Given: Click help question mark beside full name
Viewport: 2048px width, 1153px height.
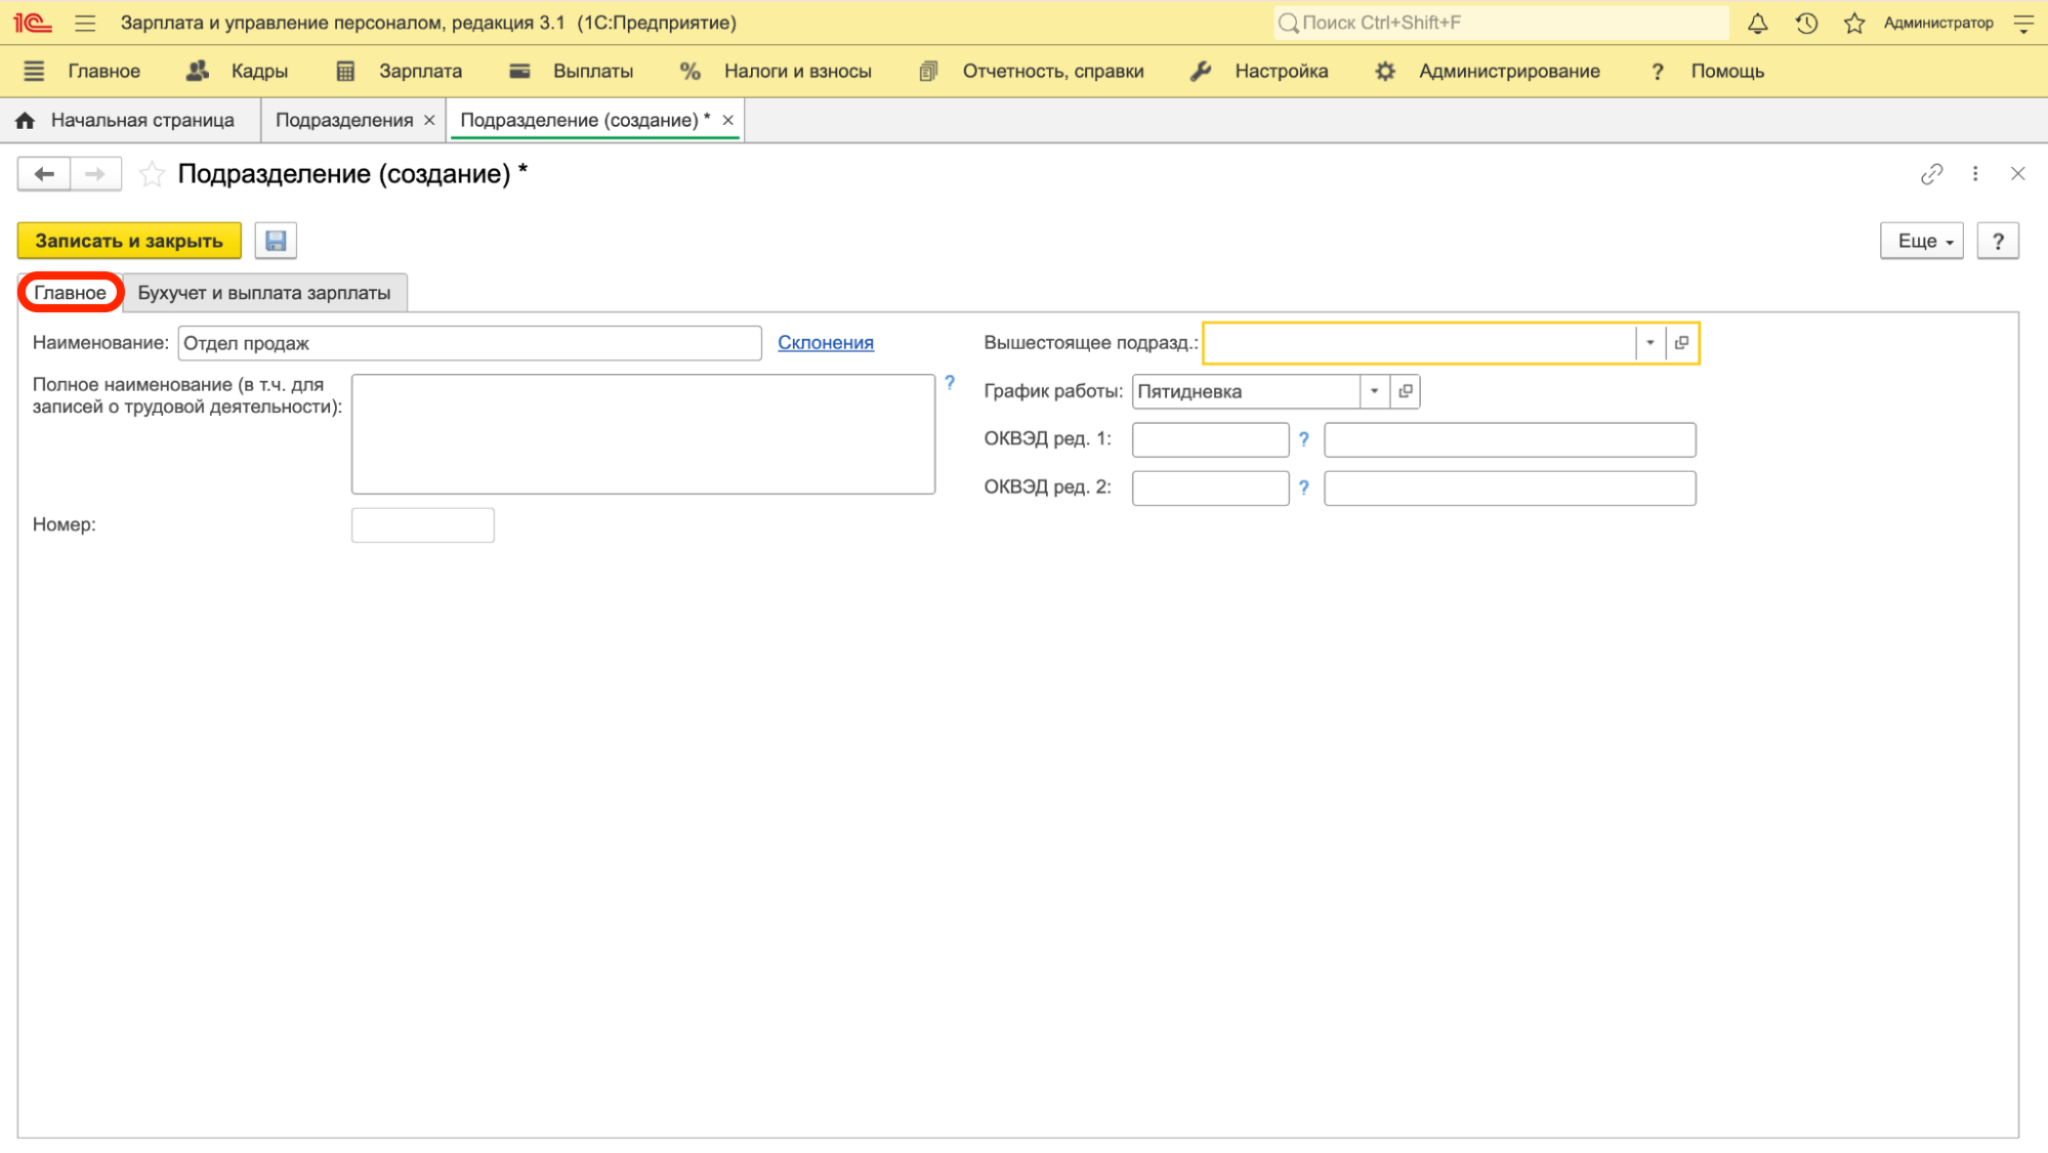Looking at the screenshot, I should coord(949,383).
